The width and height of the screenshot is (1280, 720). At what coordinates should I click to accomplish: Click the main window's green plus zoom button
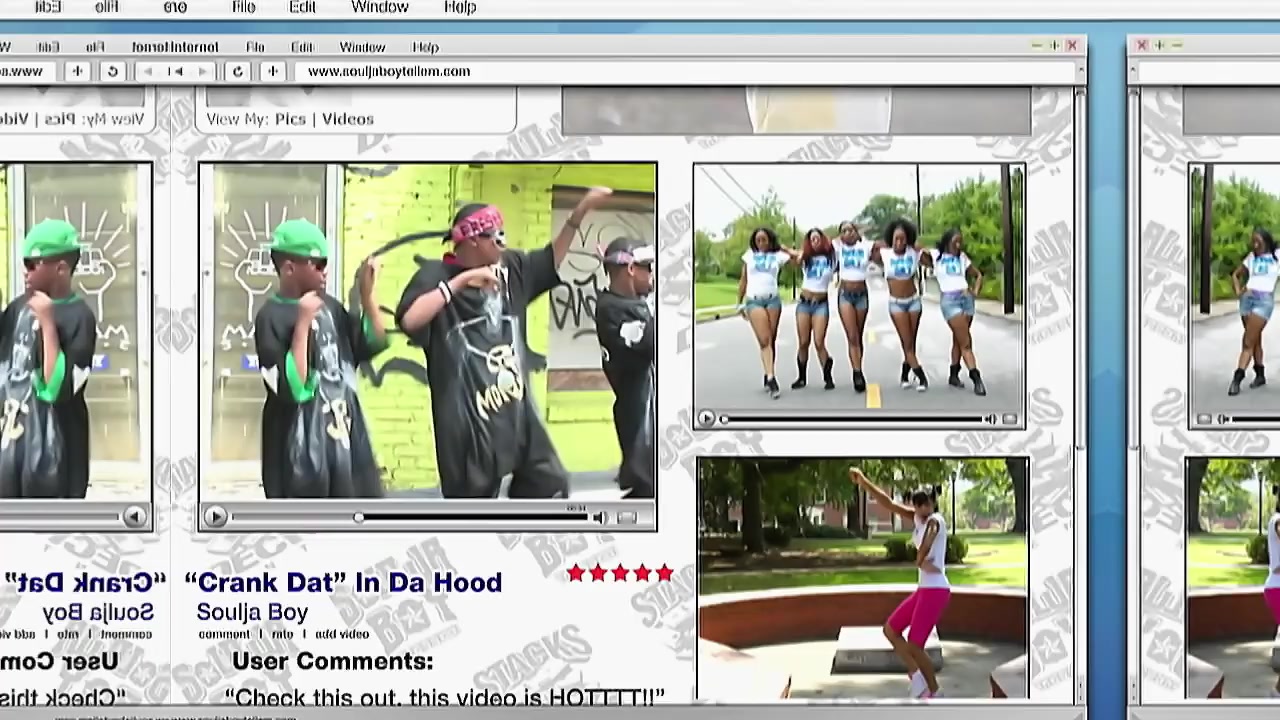point(1054,45)
